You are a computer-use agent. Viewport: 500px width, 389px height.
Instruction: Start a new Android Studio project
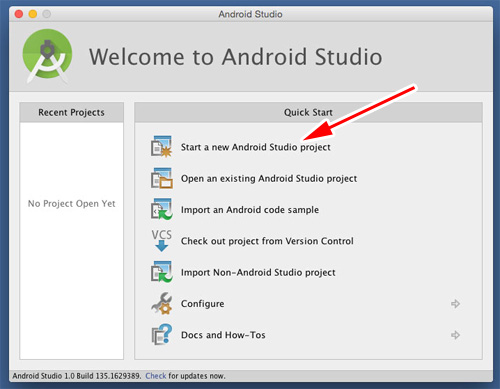pos(256,147)
